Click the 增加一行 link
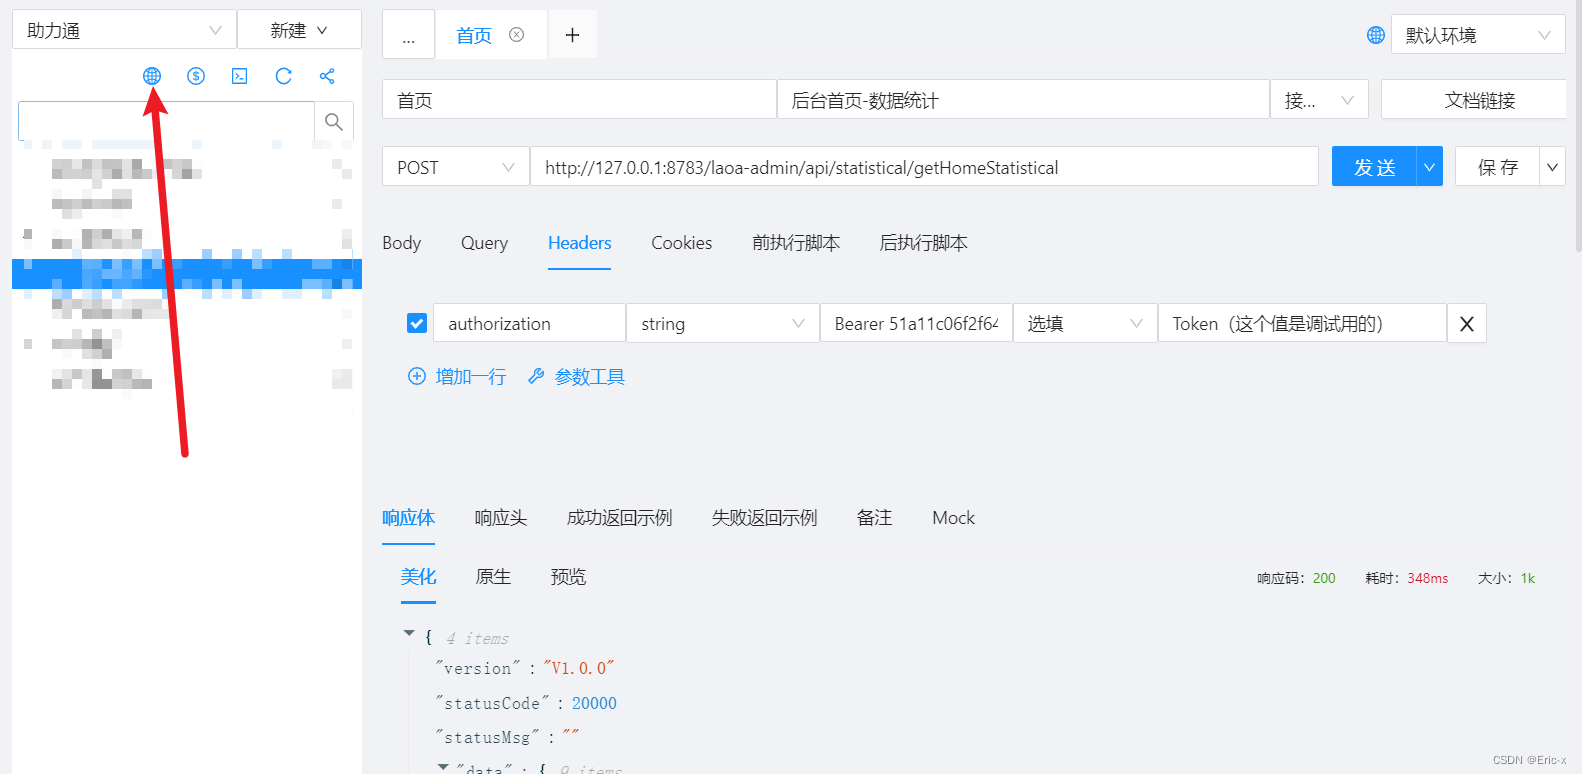Image resolution: width=1582 pixels, height=774 pixels. (x=470, y=376)
